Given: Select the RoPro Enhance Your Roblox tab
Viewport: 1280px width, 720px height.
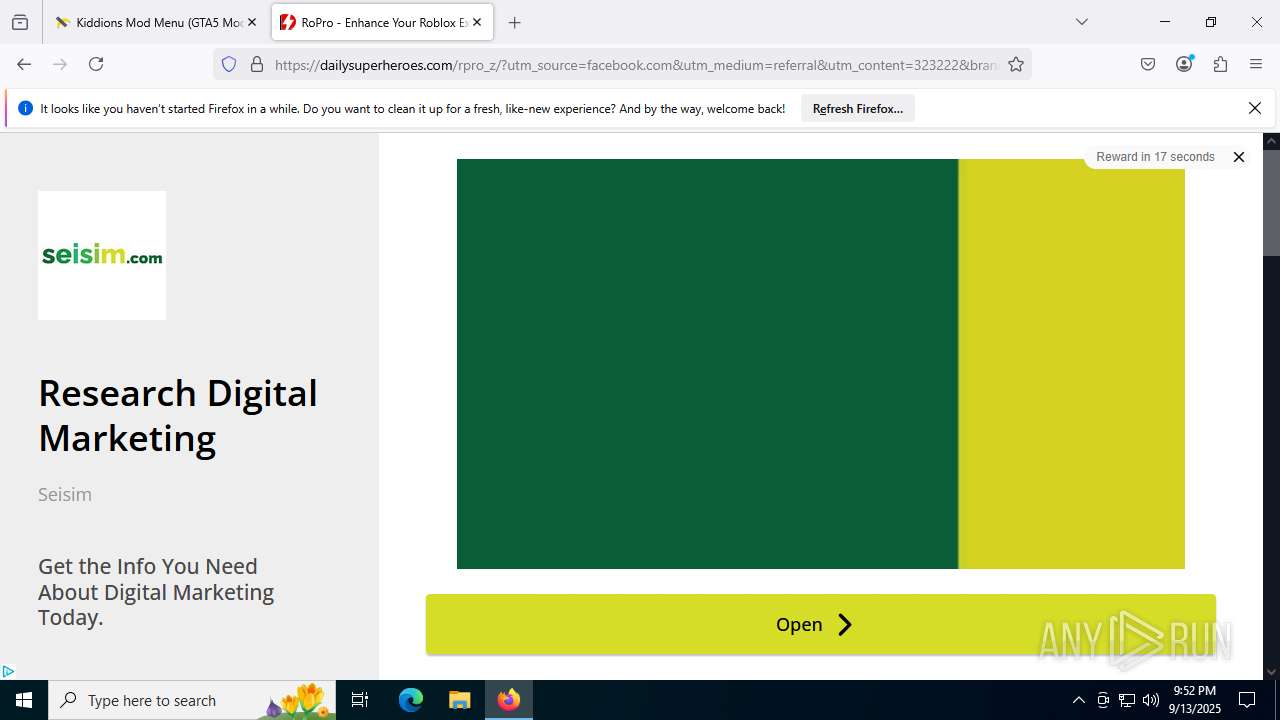Looking at the screenshot, I should click(381, 22).
